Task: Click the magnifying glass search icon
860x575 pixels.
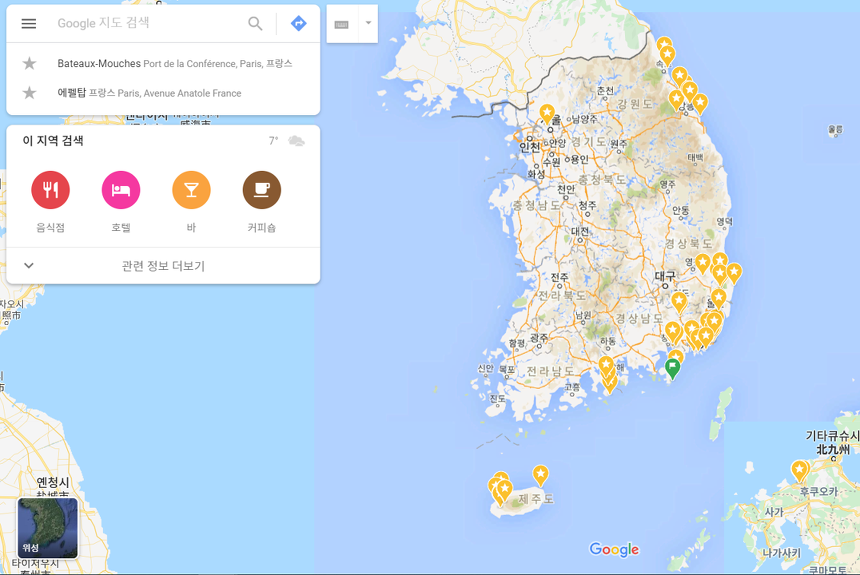Action: pyautogui.click(x=255, y=23)
